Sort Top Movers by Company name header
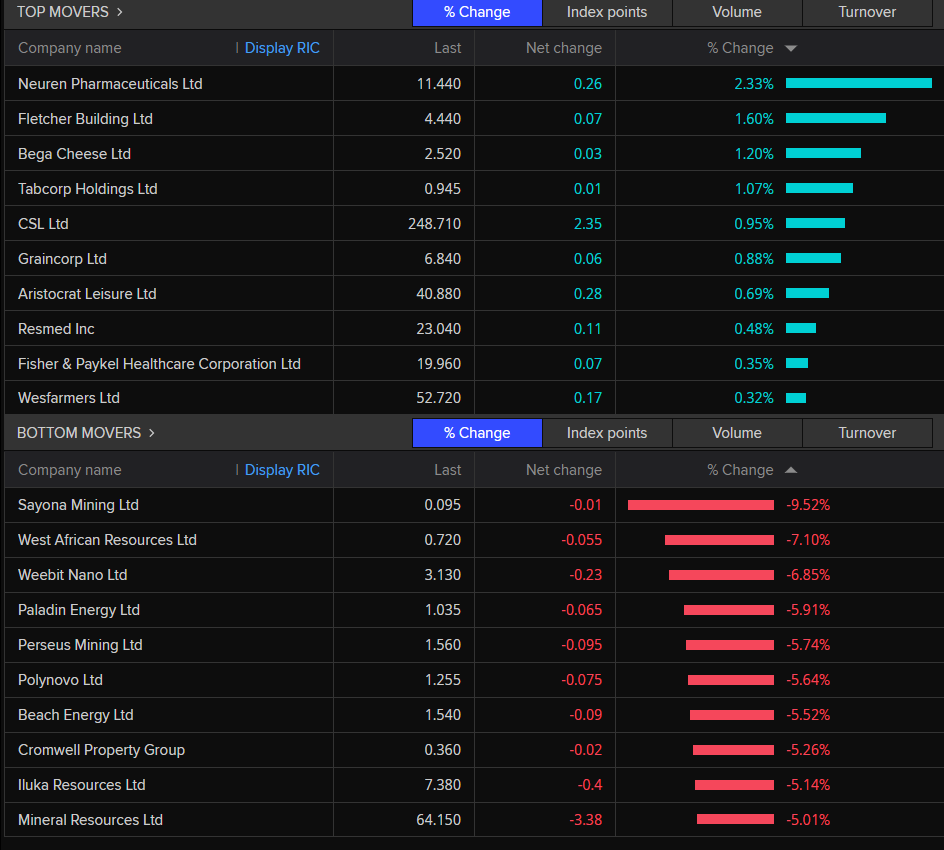The height and width of the screenshot is (850, 944). 70,48
